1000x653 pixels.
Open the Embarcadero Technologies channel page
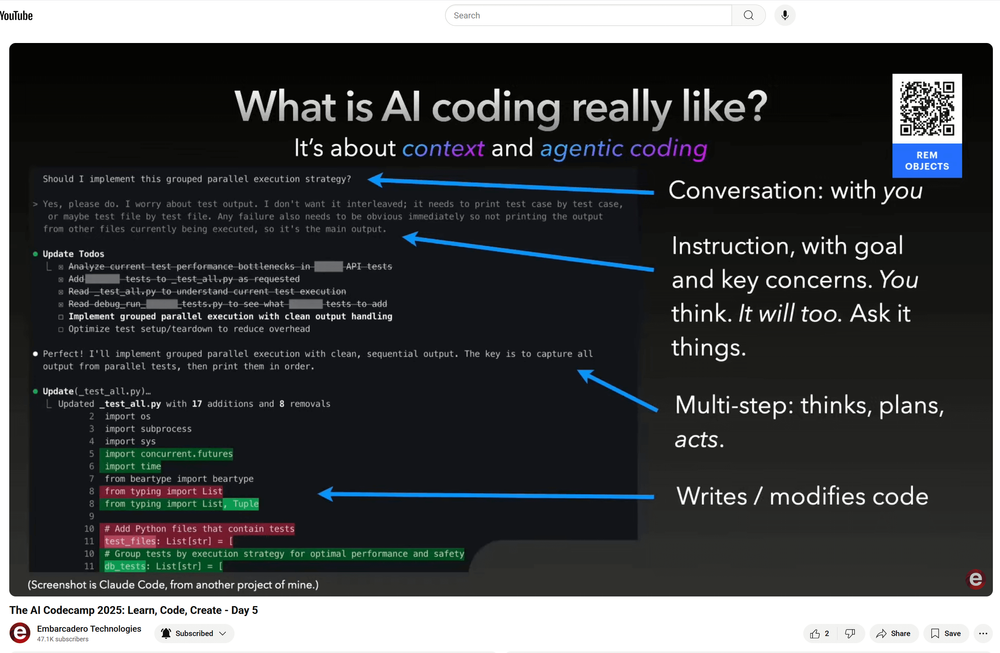[89, 628]
